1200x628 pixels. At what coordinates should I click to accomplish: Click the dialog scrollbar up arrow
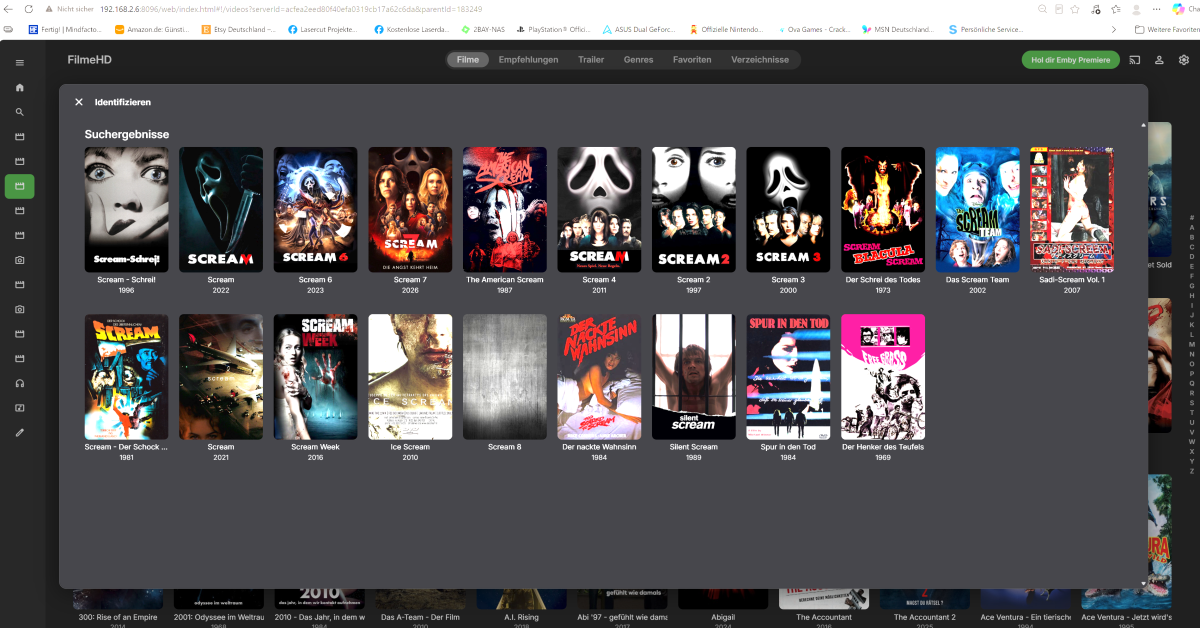tap(1143, 125)
